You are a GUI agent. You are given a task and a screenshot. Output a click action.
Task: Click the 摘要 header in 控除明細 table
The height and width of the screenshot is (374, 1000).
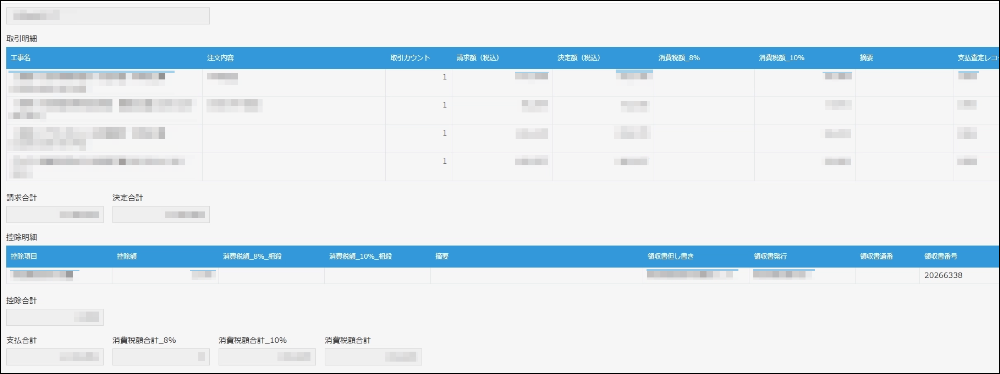coord(536,256)
